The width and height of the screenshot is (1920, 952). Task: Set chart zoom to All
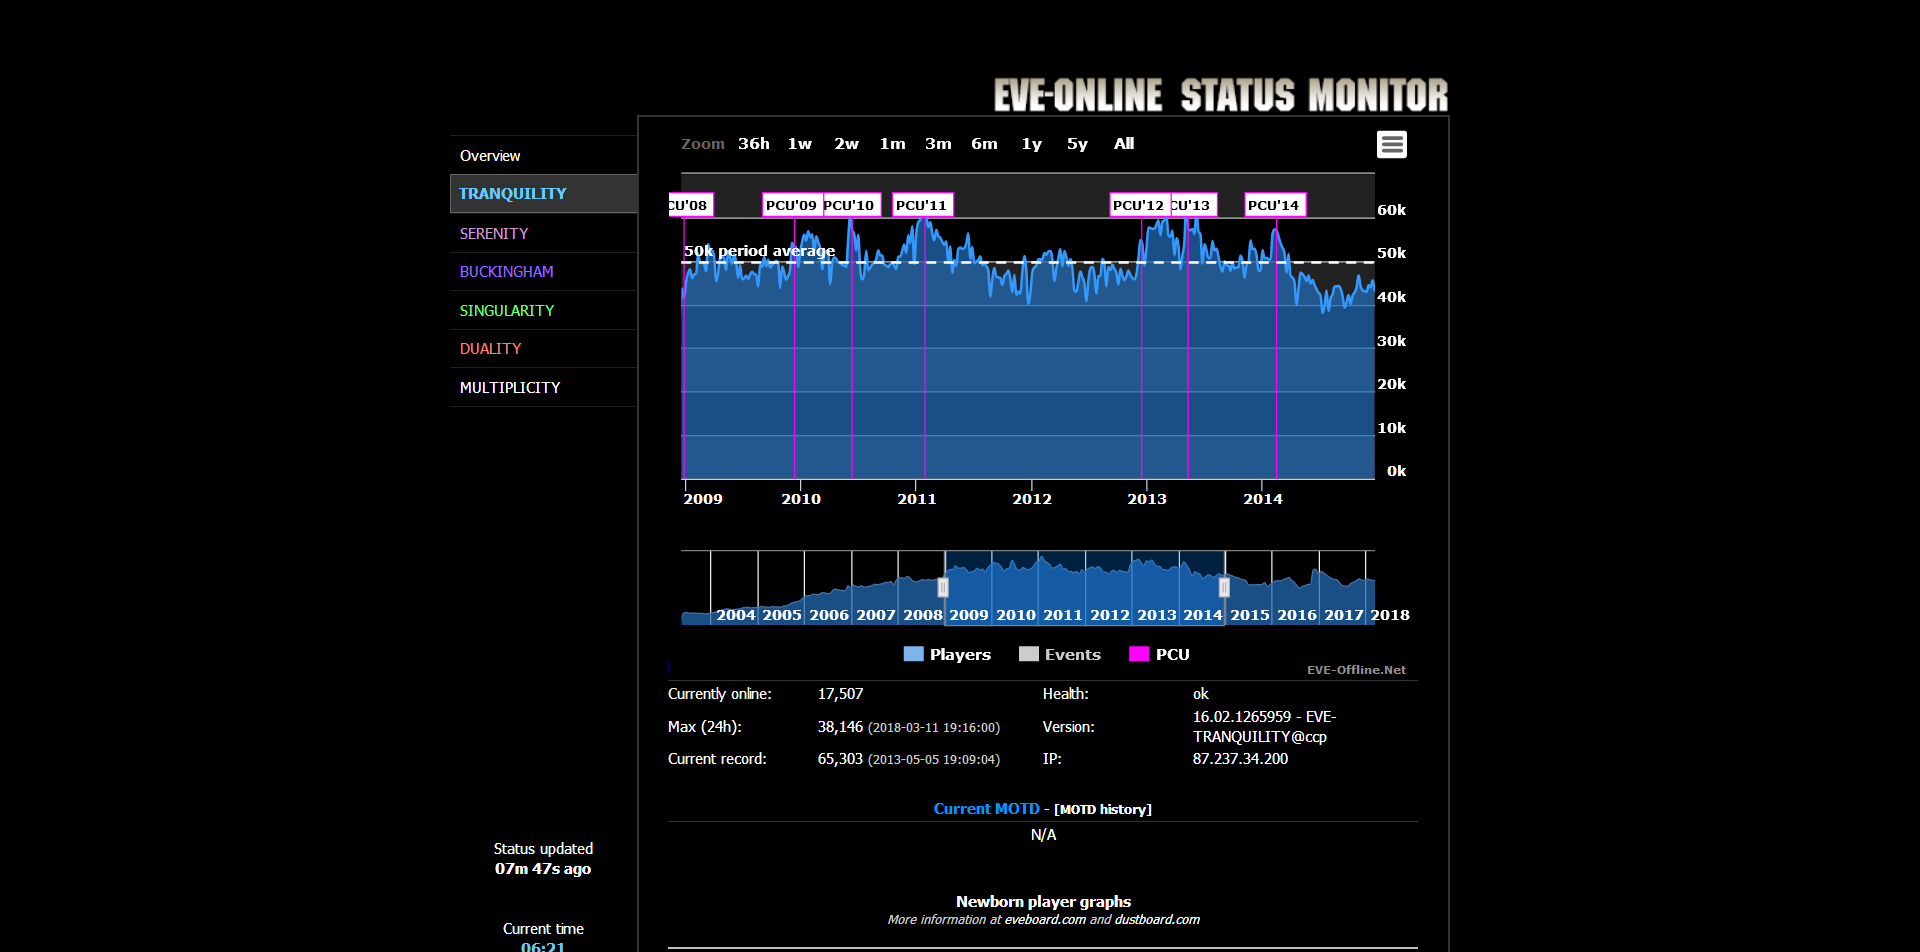pos(1124,144)
